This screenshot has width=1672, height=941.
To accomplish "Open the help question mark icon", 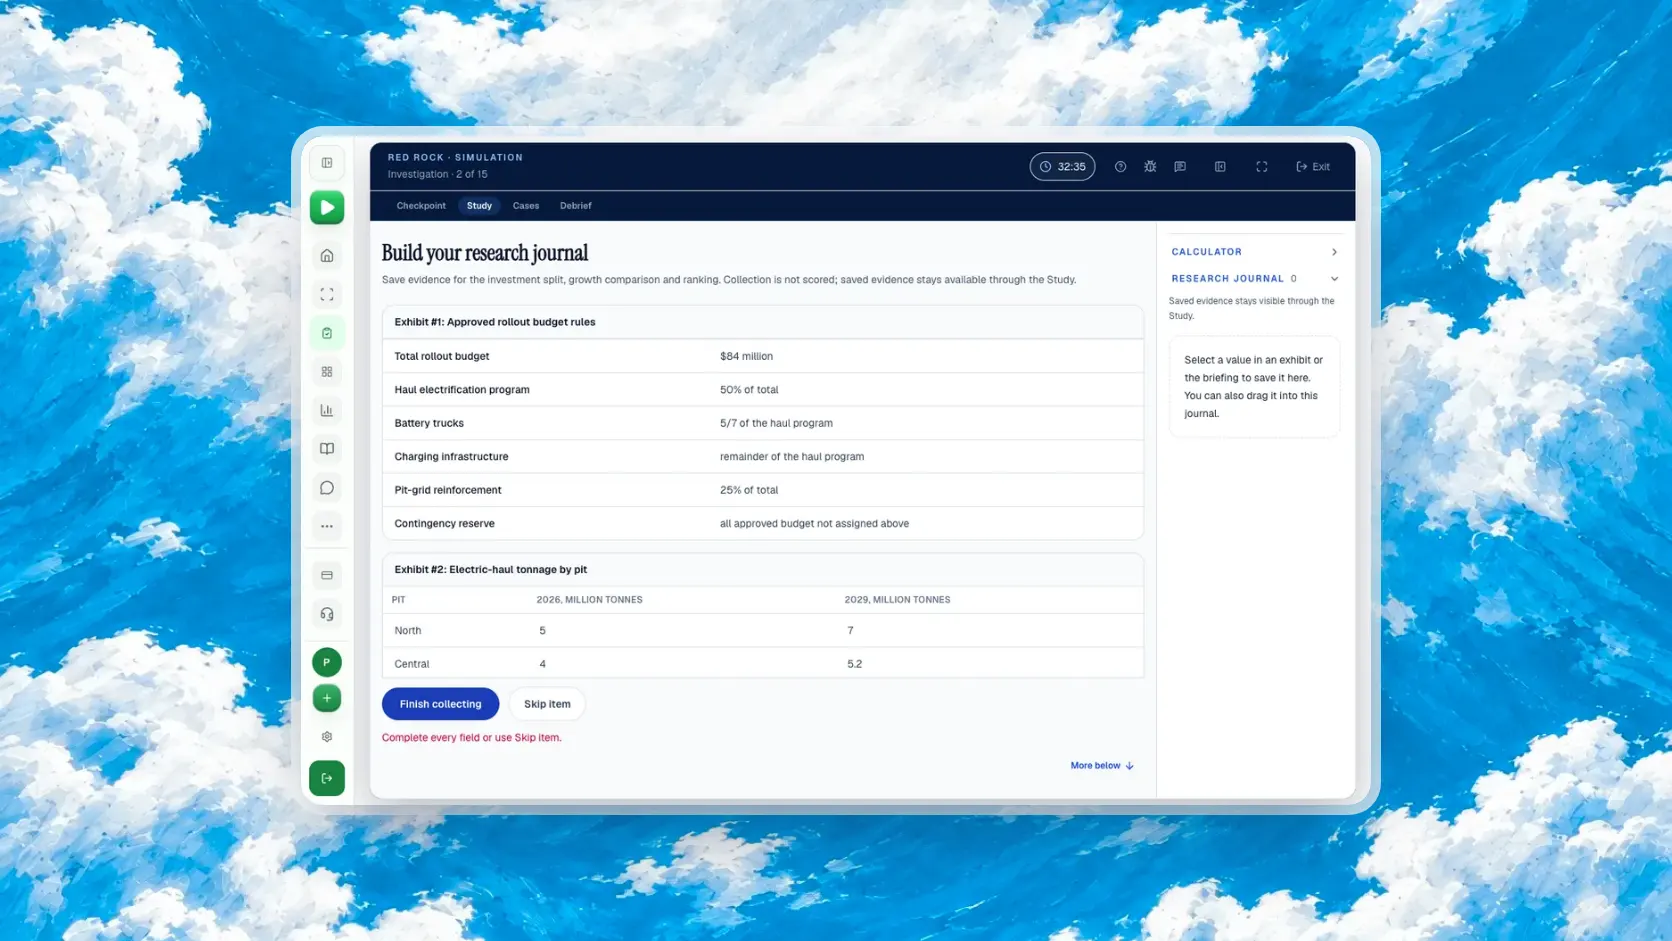I will (x=1121, y=167).
